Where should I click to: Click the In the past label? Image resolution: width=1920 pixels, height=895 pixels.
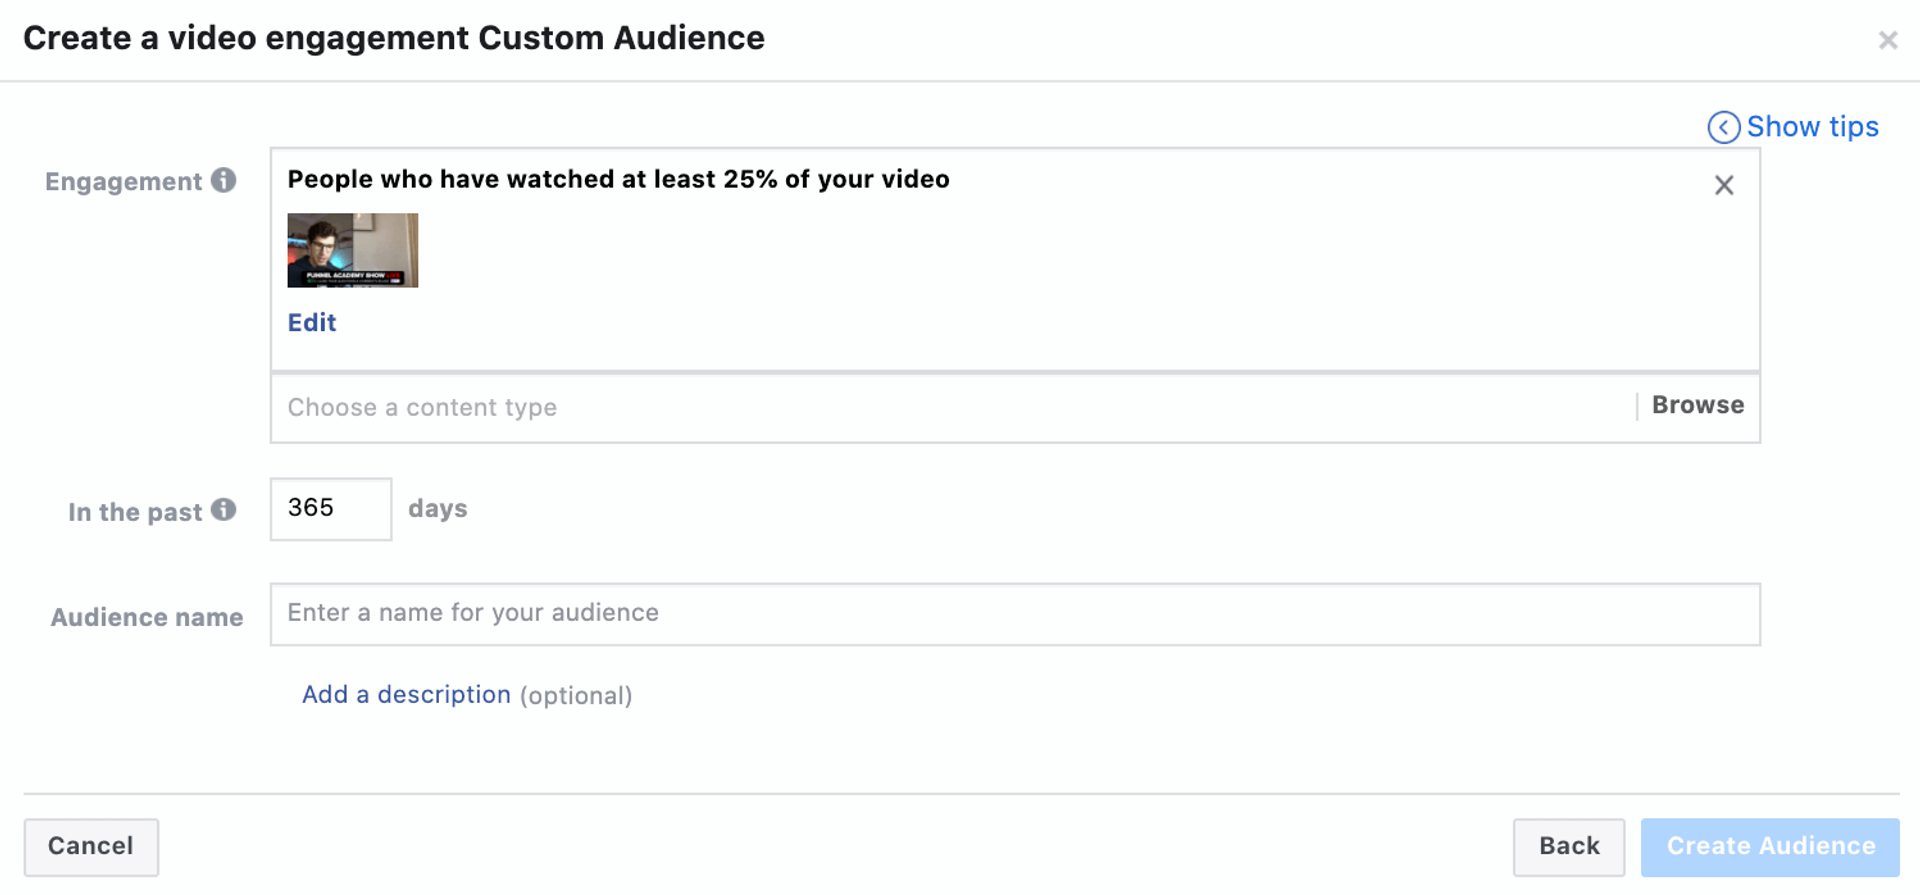(x=135, y=512)
